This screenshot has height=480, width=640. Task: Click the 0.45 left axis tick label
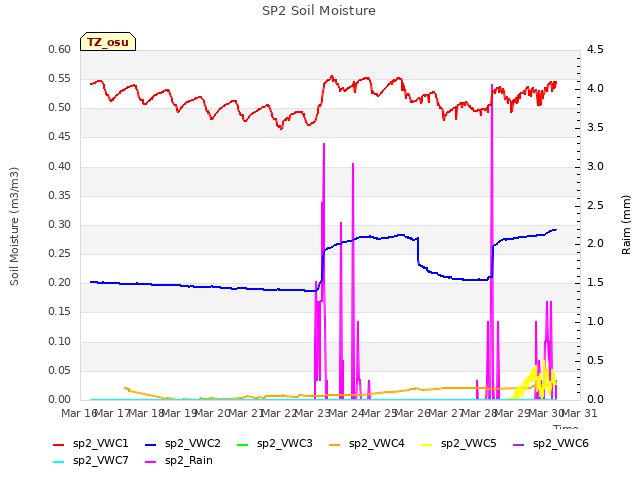click(x=60, y=137)
